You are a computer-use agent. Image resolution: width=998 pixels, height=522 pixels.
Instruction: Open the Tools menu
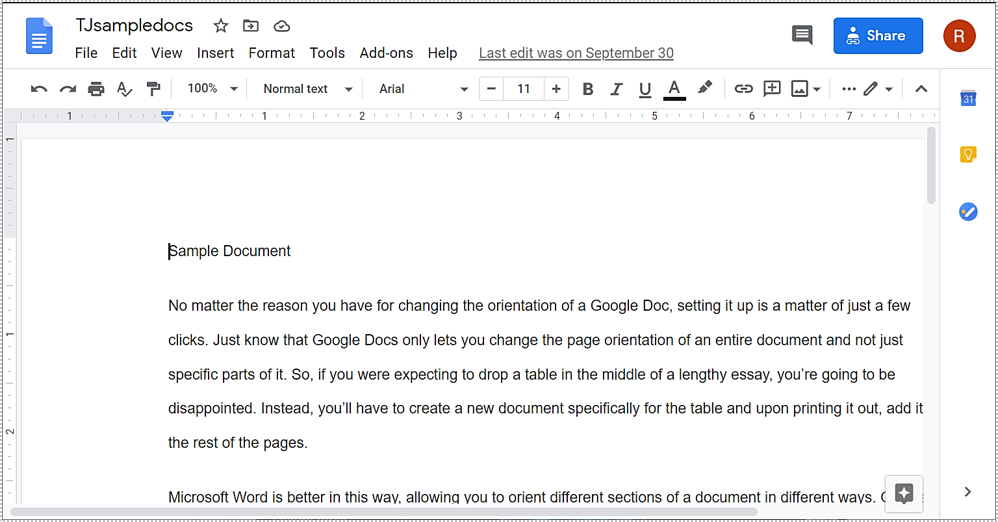tap(327, 53)
